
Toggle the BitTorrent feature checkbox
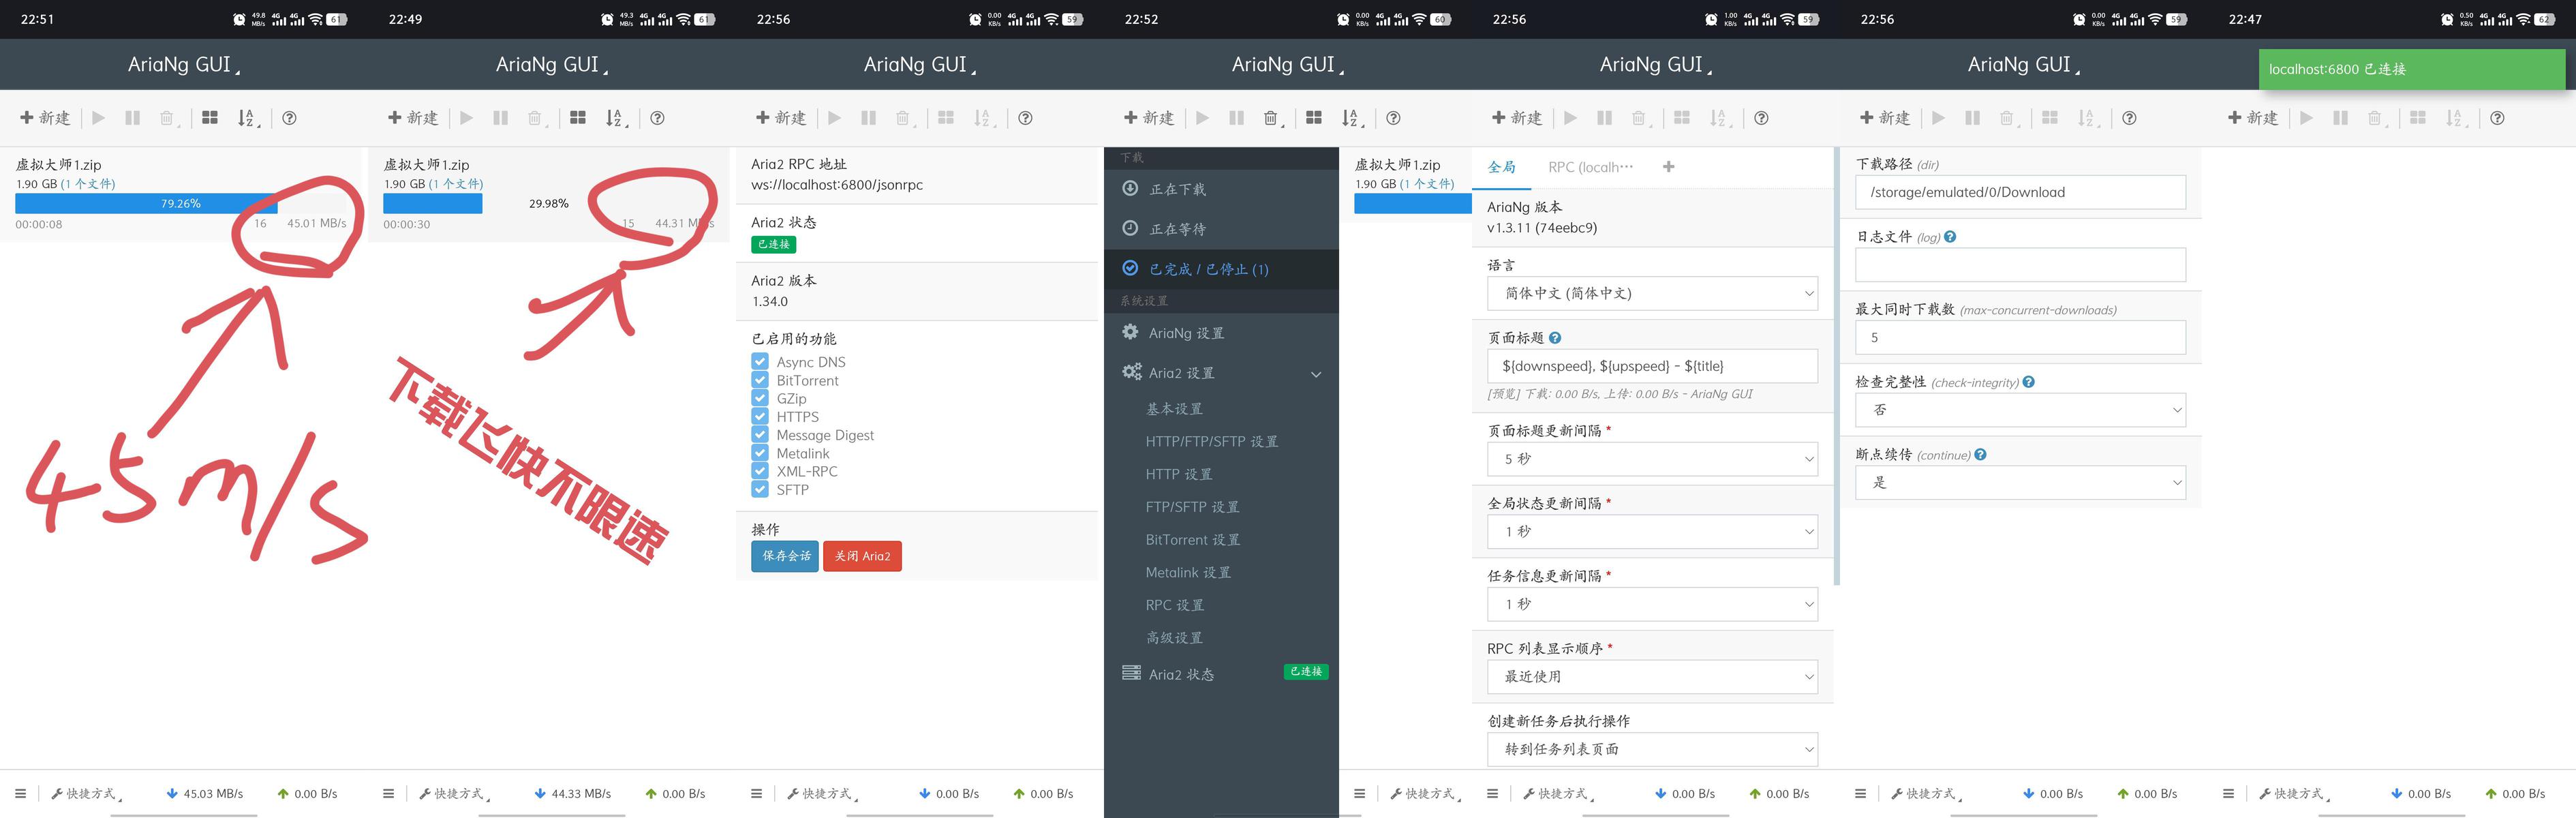point(760,380)
